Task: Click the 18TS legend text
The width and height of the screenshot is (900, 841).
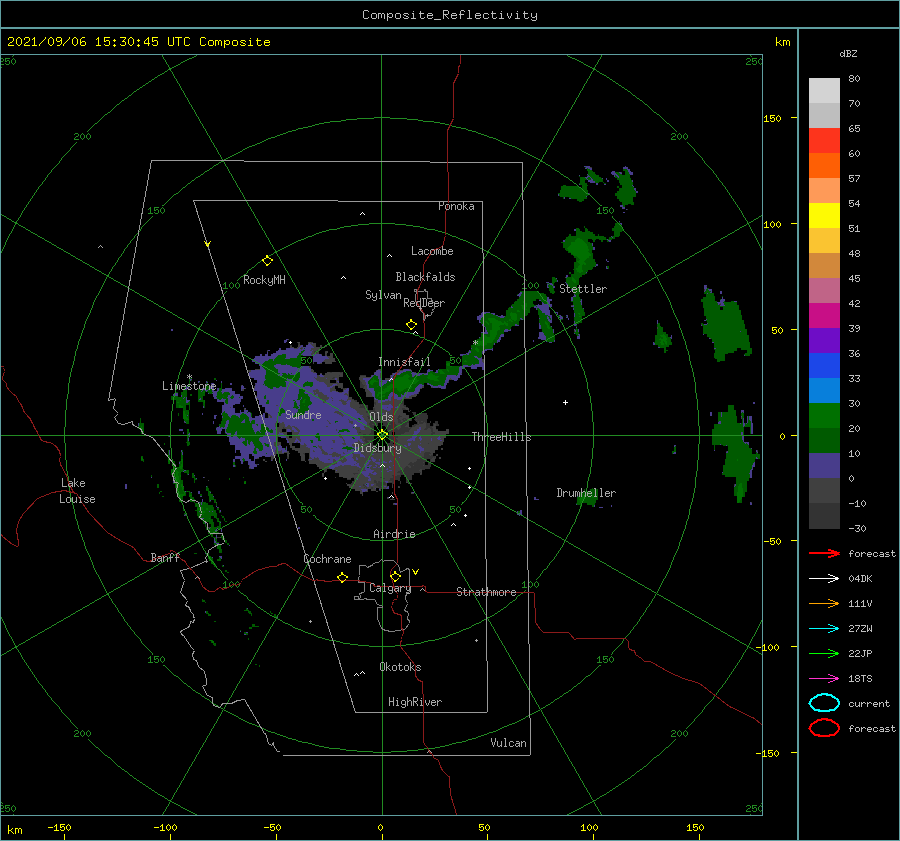Action: [x=860, y=679]
